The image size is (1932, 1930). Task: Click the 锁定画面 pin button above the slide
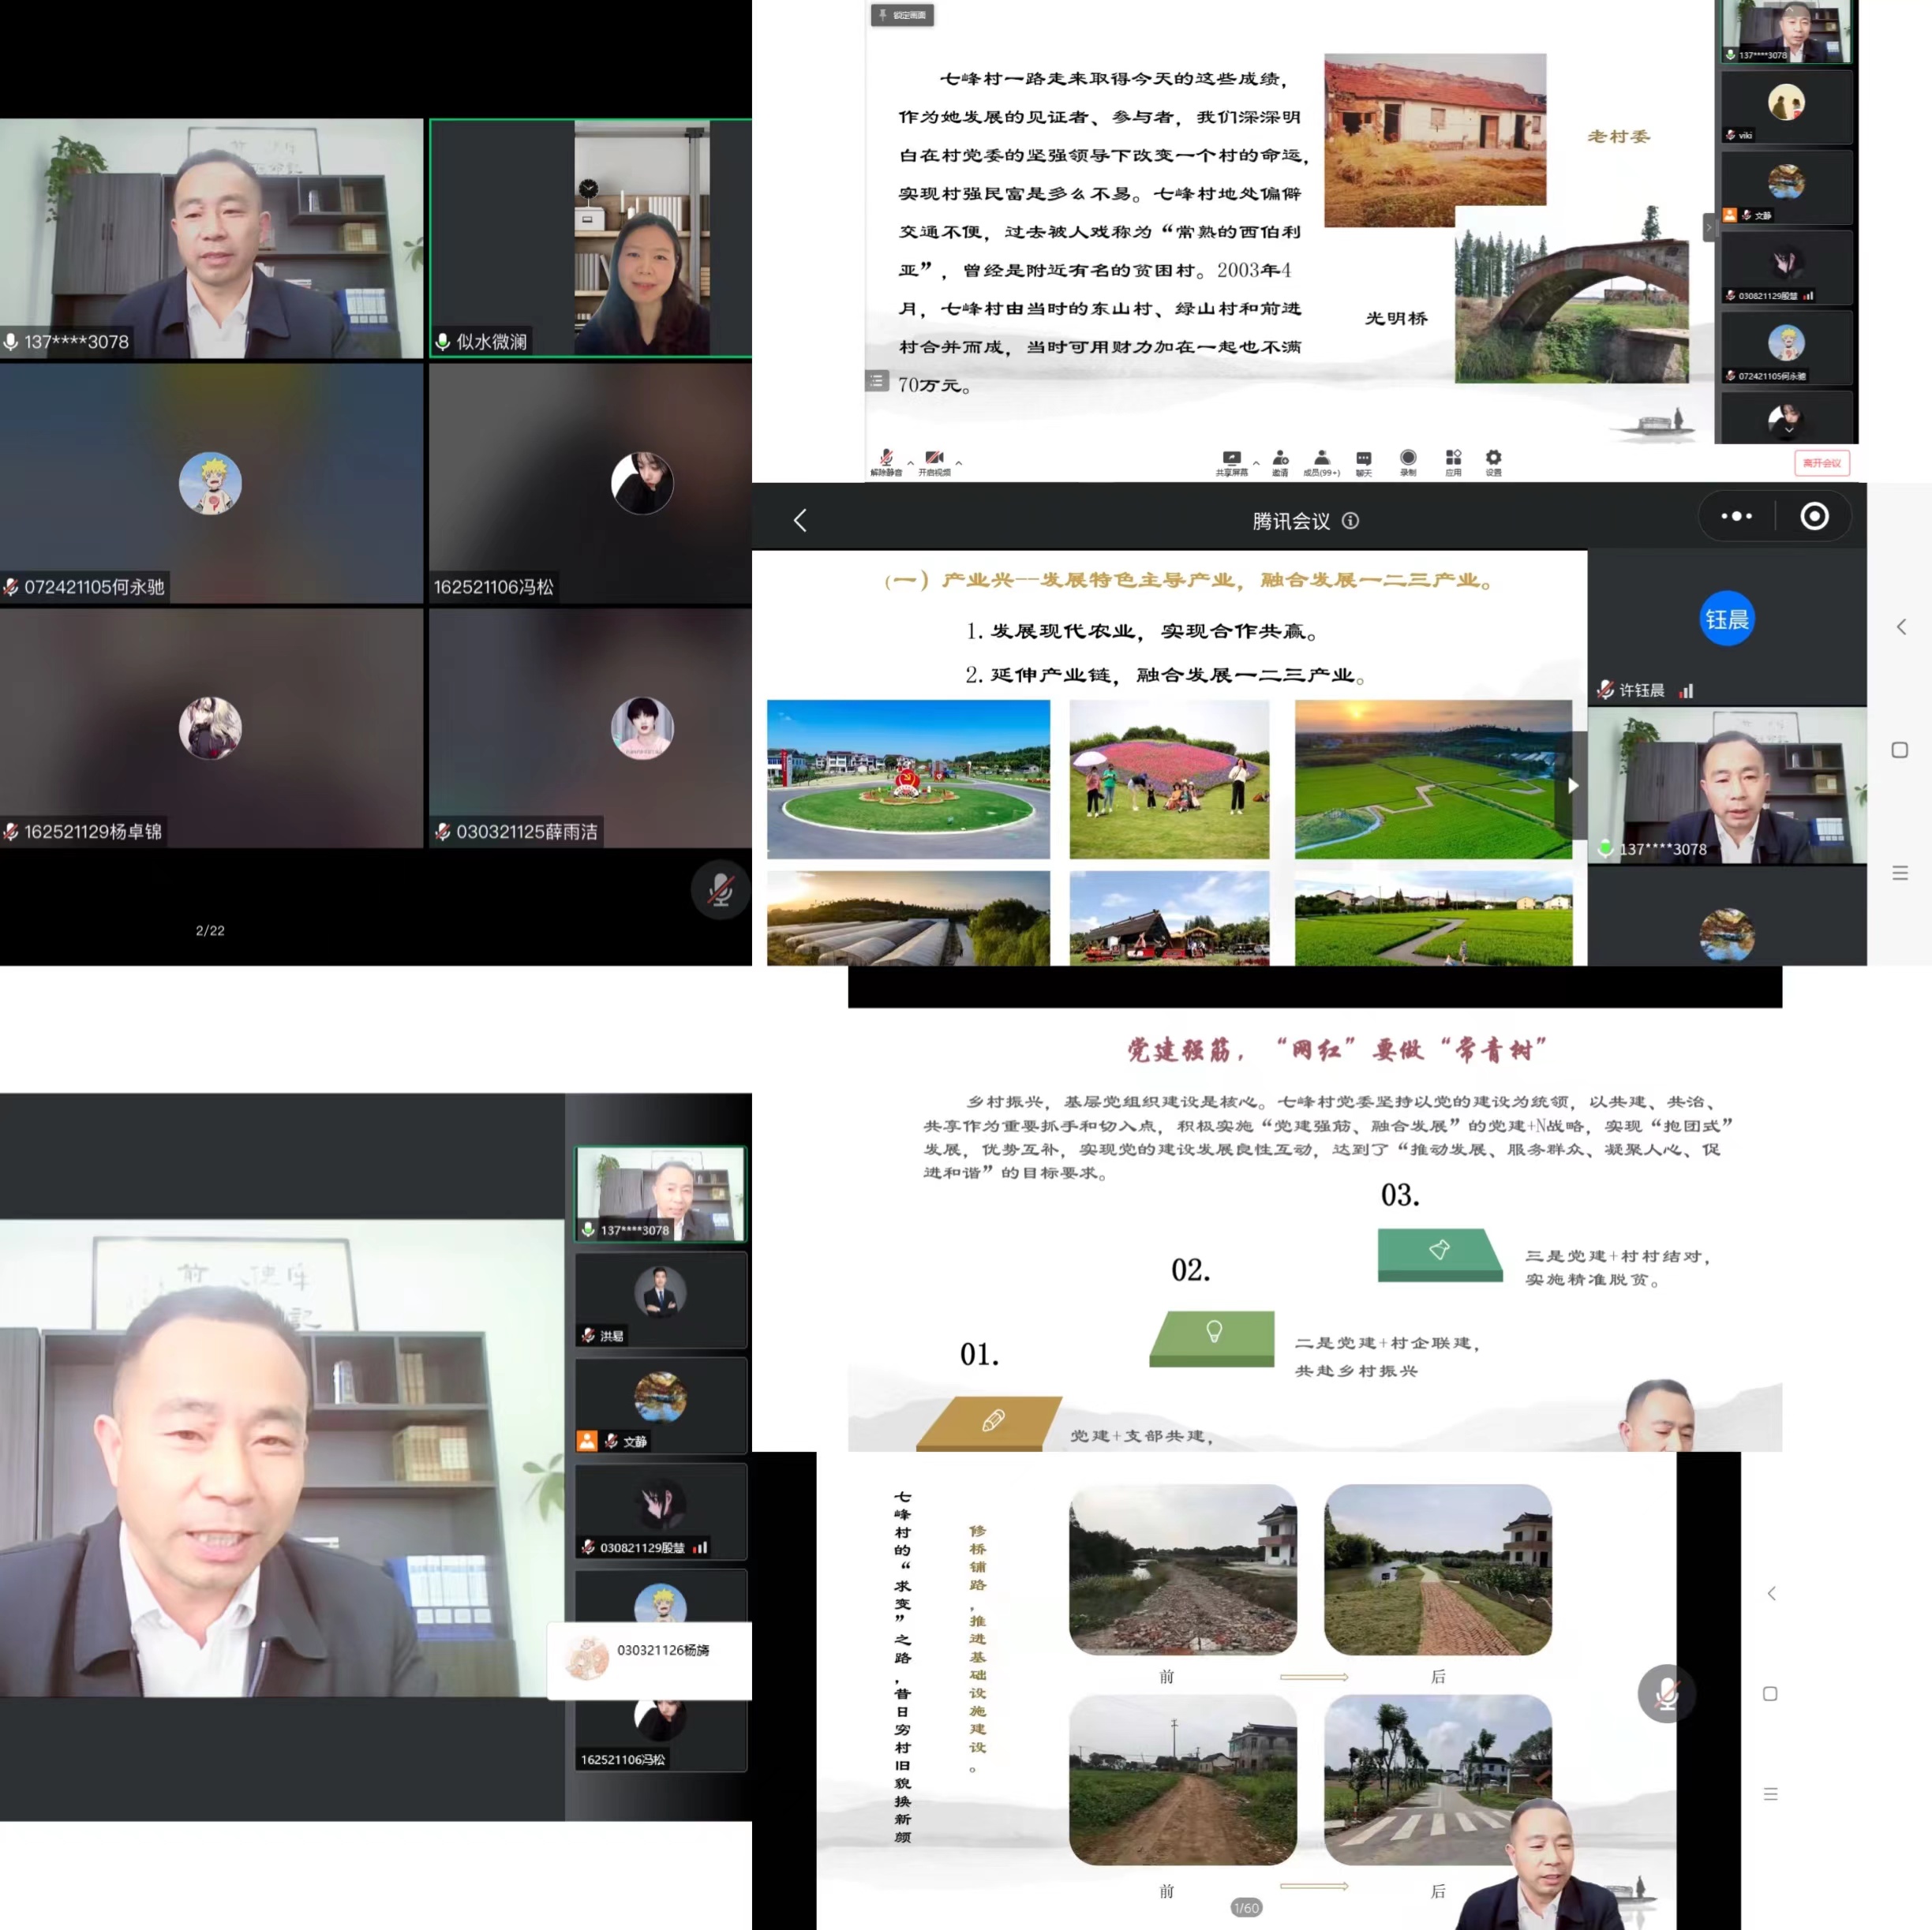902,15
